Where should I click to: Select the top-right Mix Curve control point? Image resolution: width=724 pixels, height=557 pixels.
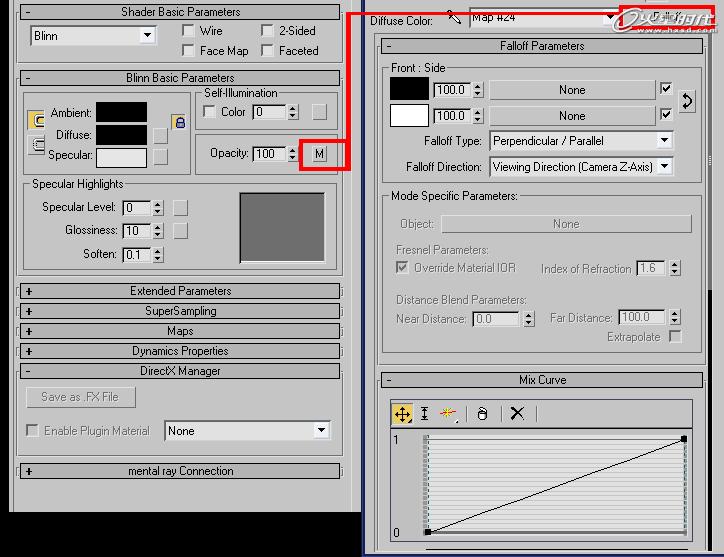pos(684,439)
